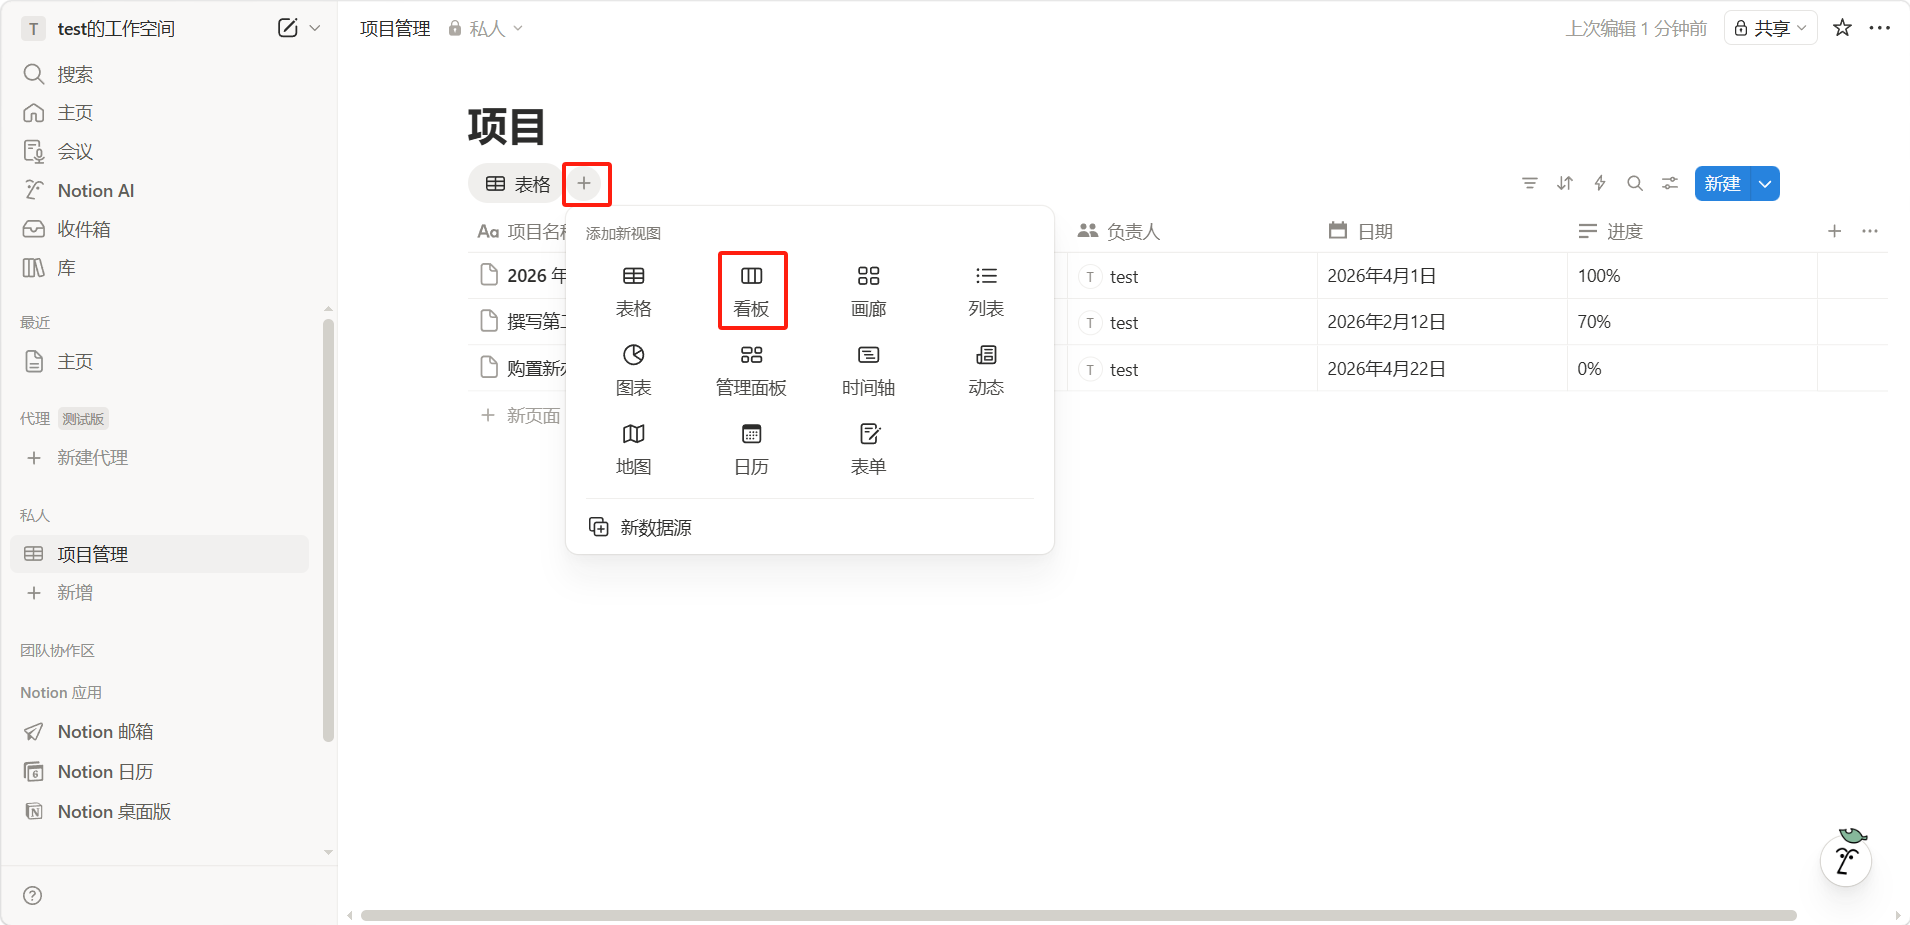
Task: Select the Board (看板) view option
Action: [x=752, y=290]
